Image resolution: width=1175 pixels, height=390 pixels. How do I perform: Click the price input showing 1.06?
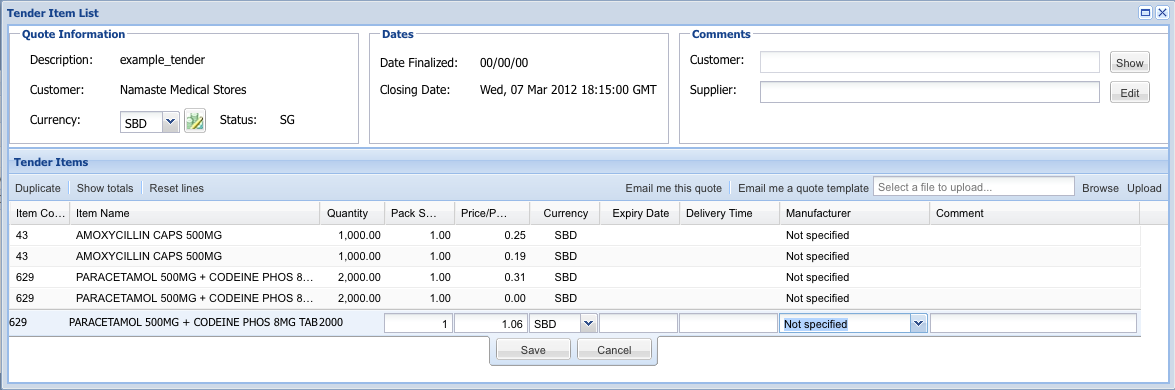click(x=491, y=323)
